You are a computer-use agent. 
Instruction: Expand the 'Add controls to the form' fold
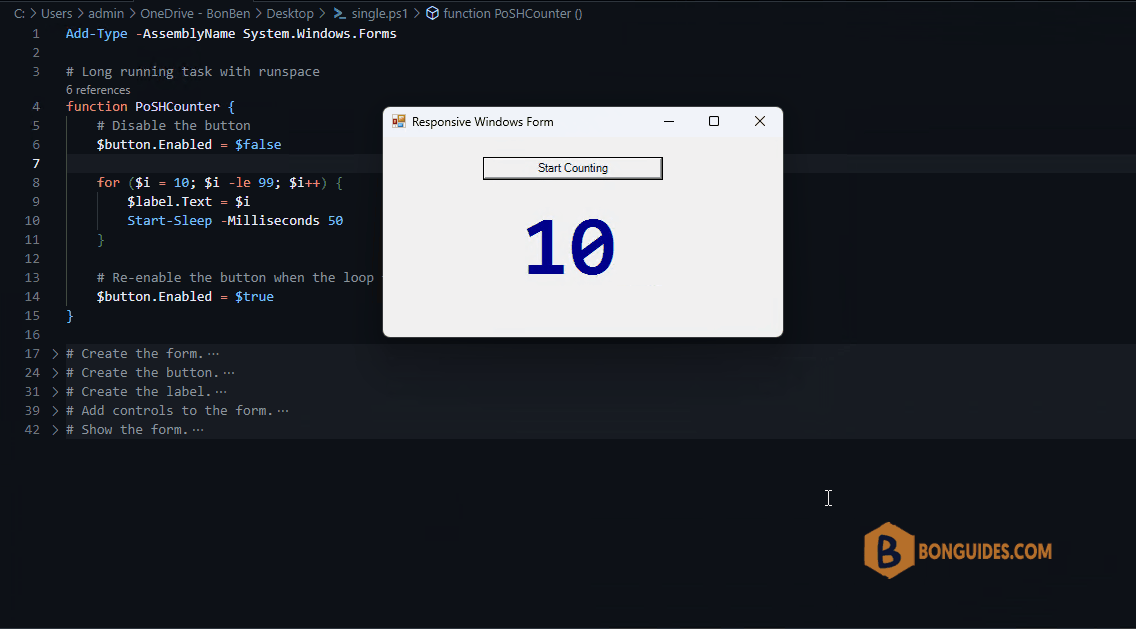point(55,410)
